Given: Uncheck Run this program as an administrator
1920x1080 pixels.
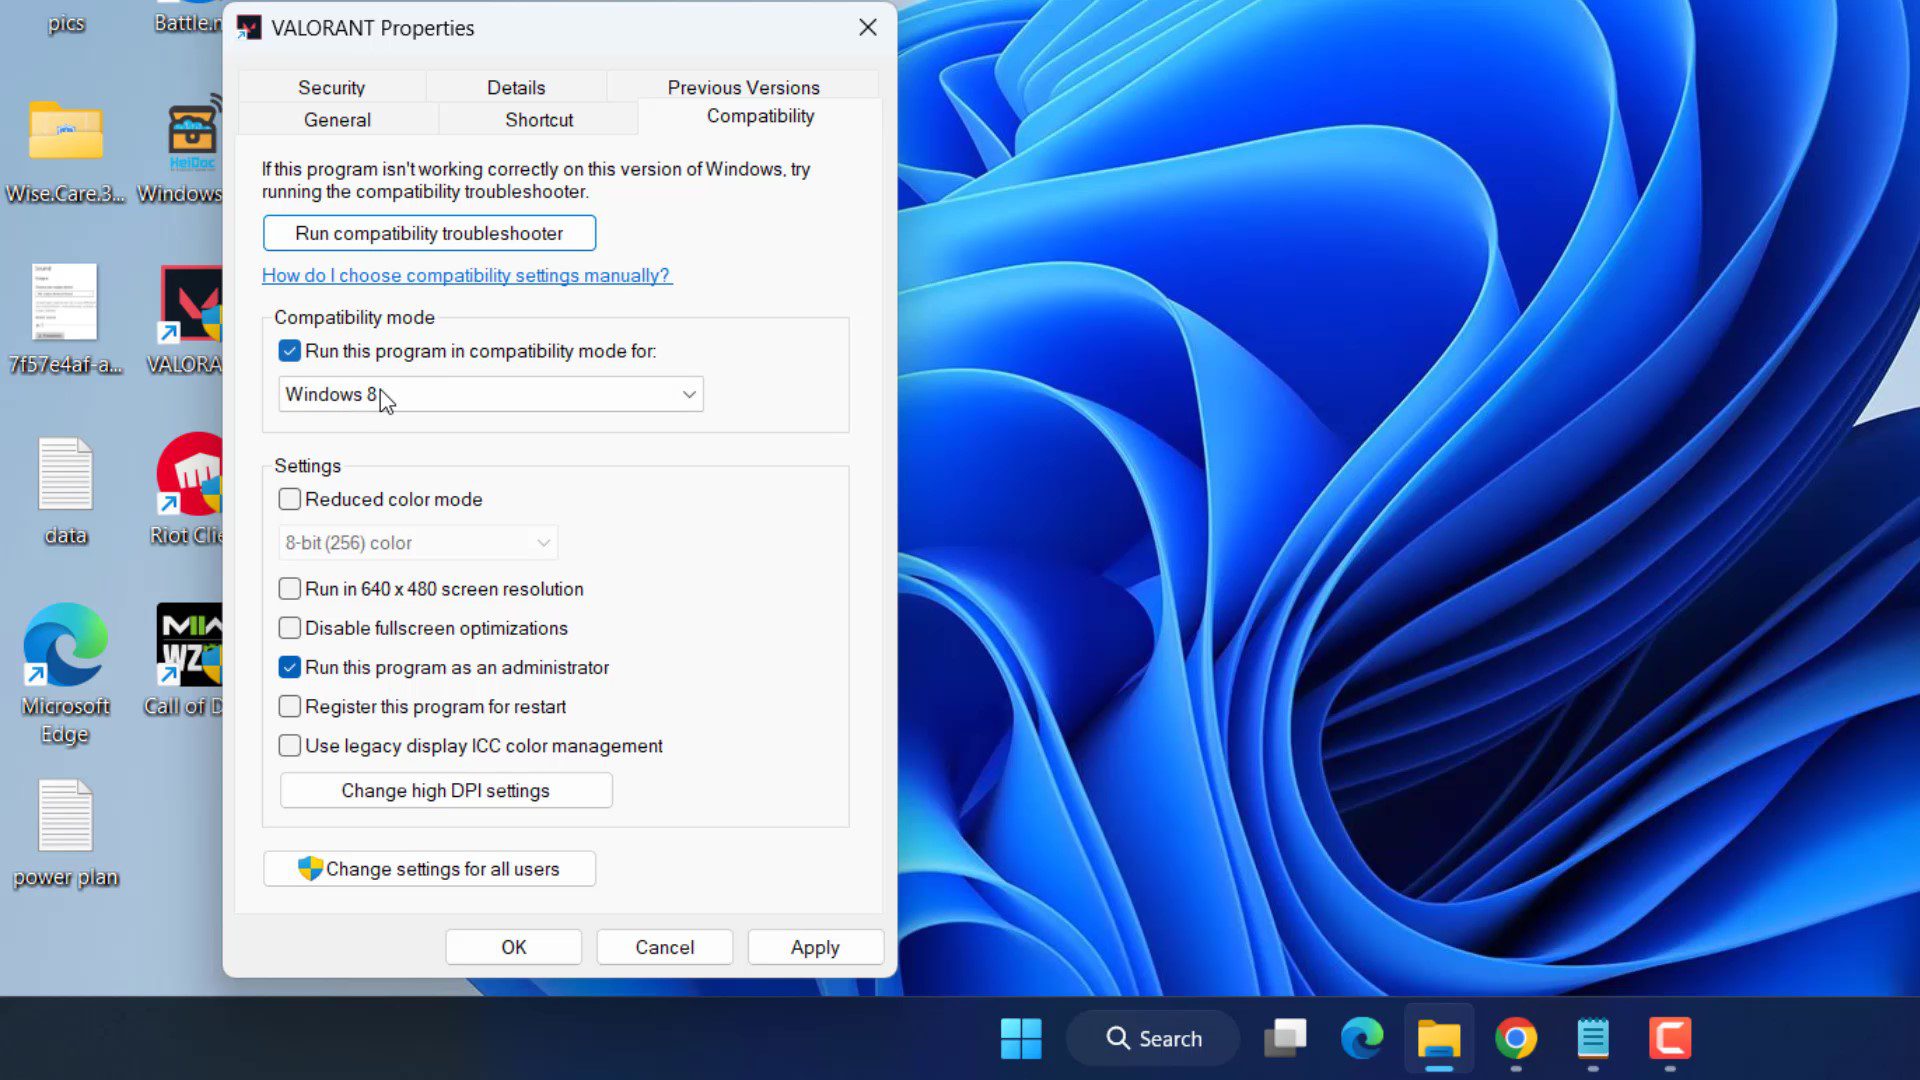Looking at the screenshot, I should [289, 667].
